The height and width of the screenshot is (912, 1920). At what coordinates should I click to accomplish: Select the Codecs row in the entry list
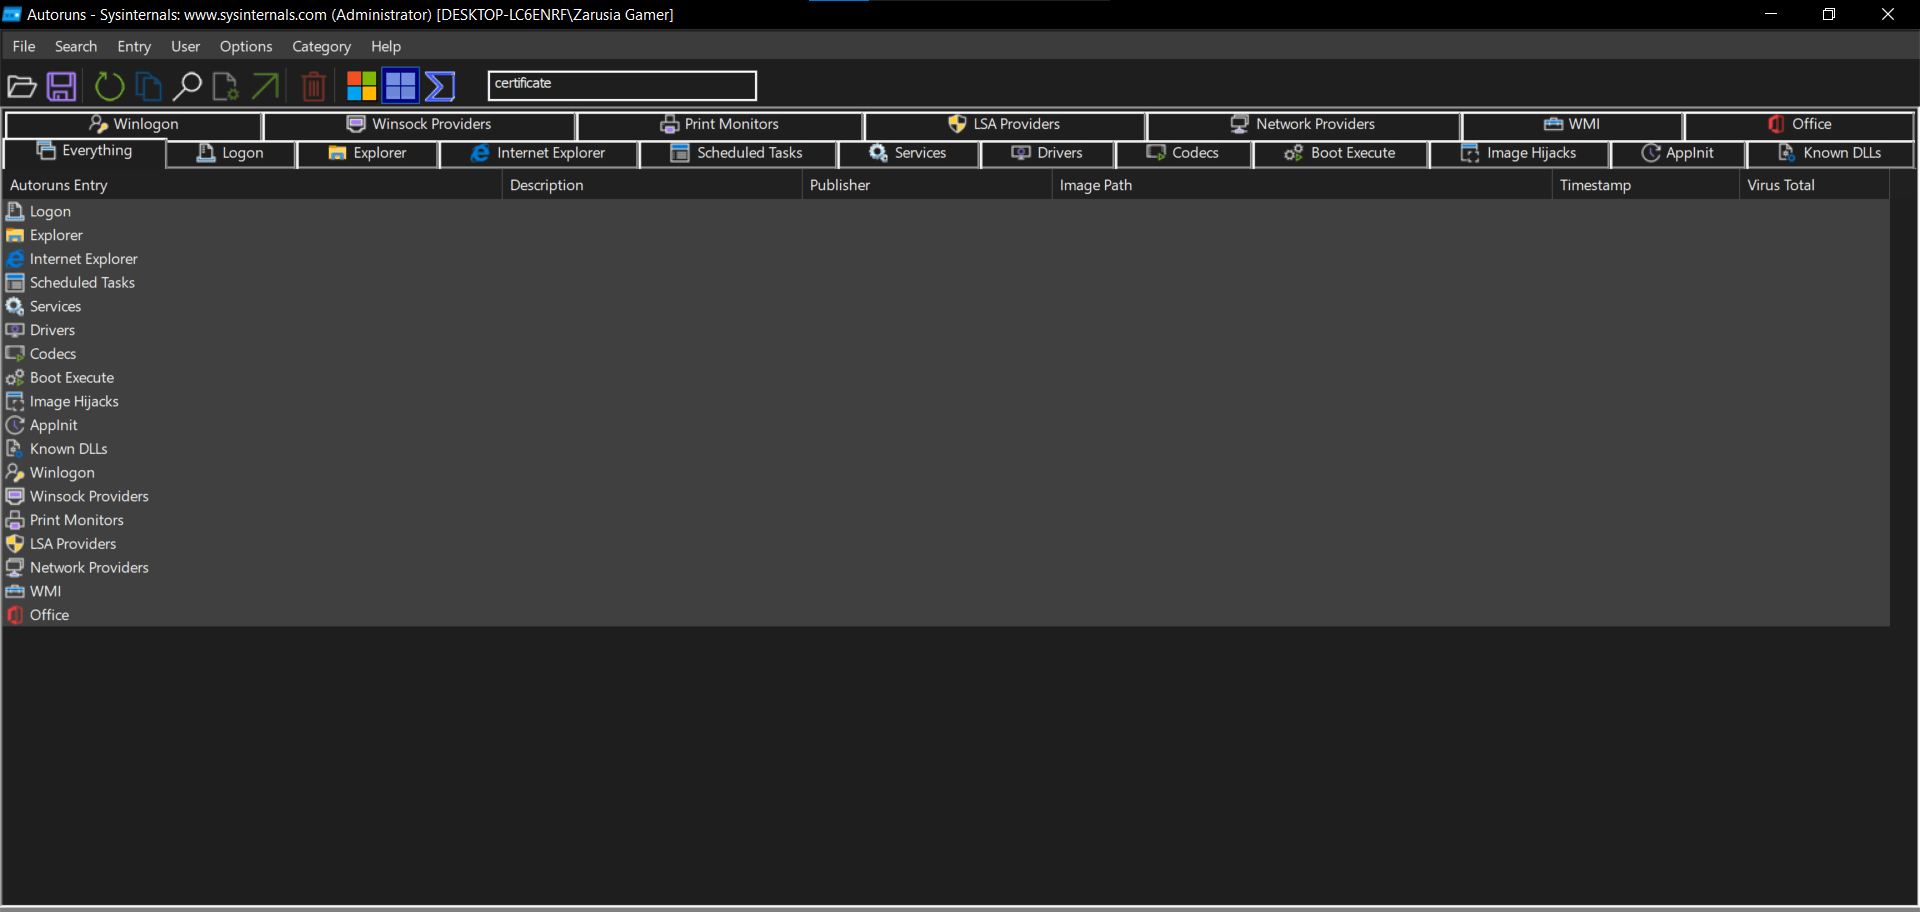(x=946, y=354)
